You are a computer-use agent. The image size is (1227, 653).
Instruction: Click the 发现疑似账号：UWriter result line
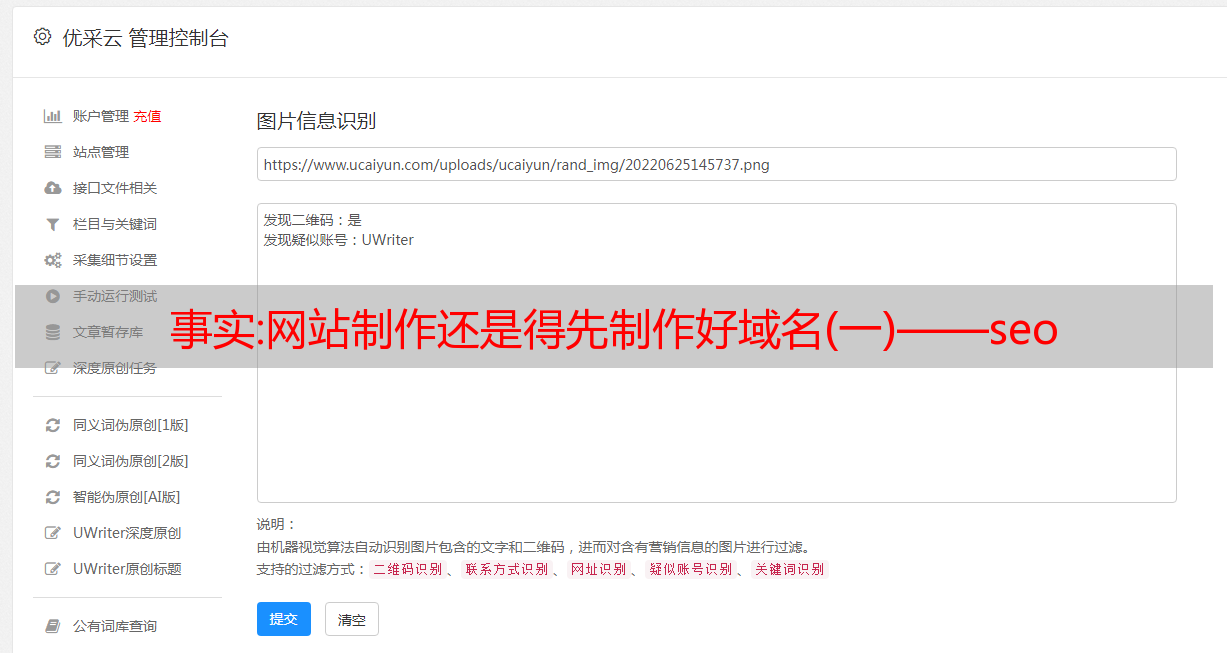[339, 240]
